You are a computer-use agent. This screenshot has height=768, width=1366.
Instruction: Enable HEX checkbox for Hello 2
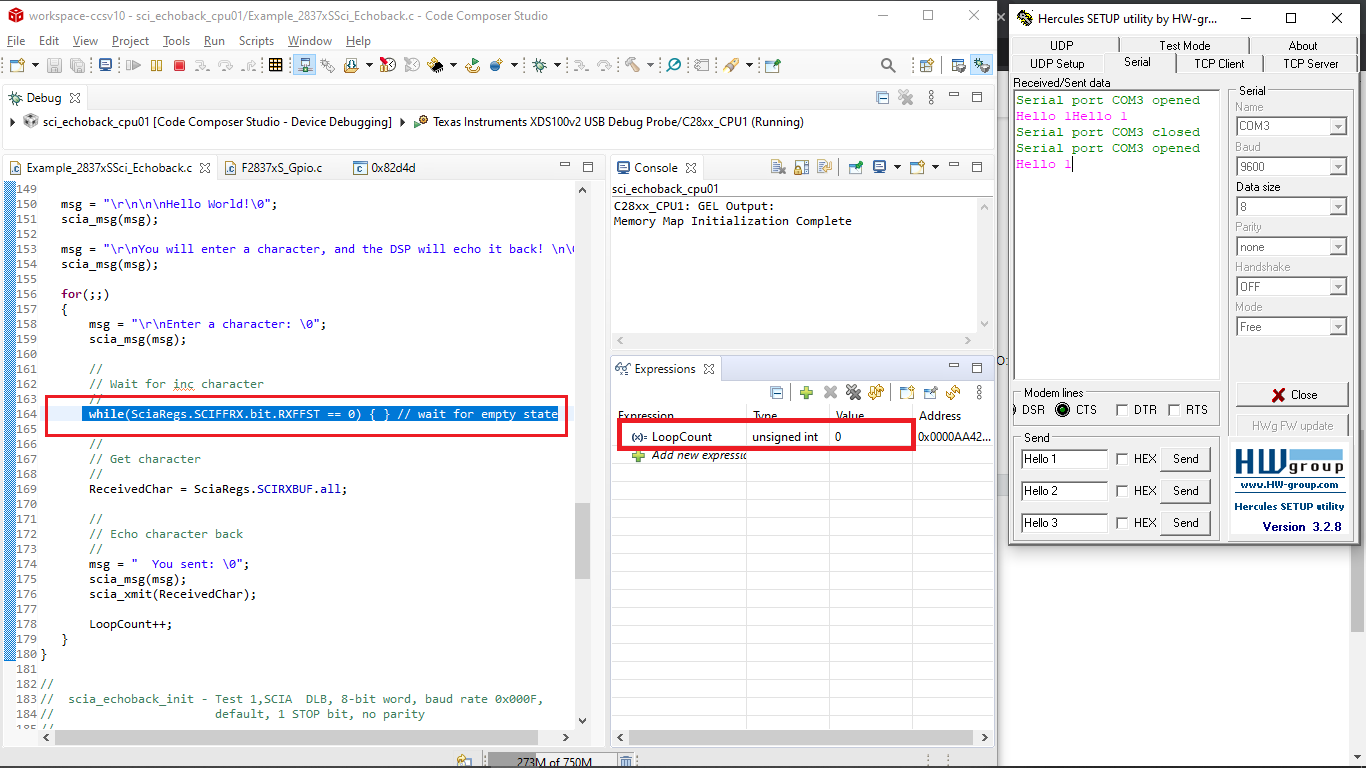pyautogui.click(x=1122, y=491)
